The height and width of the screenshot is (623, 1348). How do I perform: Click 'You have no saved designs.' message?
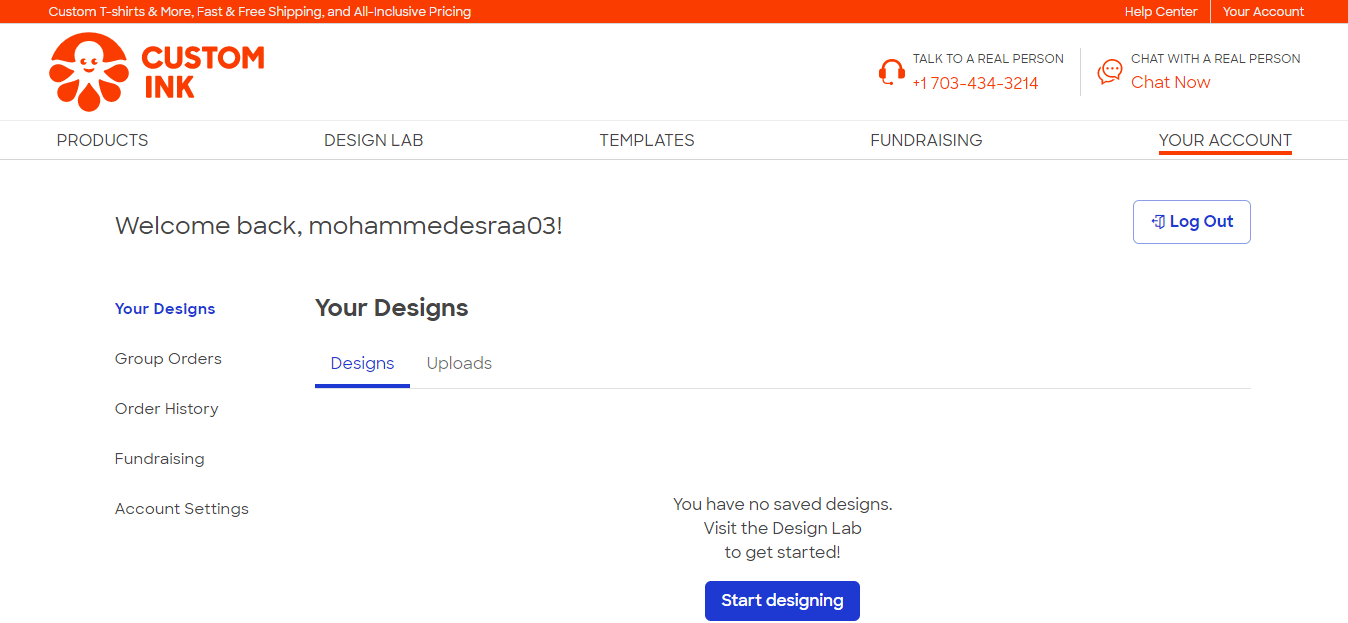782,504
